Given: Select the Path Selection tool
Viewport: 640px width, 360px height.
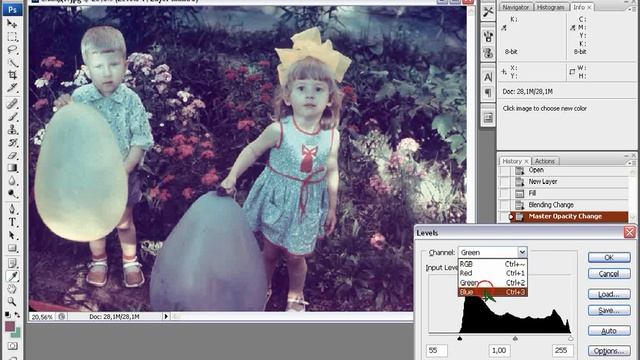Looking at the screenshot, I should [x=12, y=236].
